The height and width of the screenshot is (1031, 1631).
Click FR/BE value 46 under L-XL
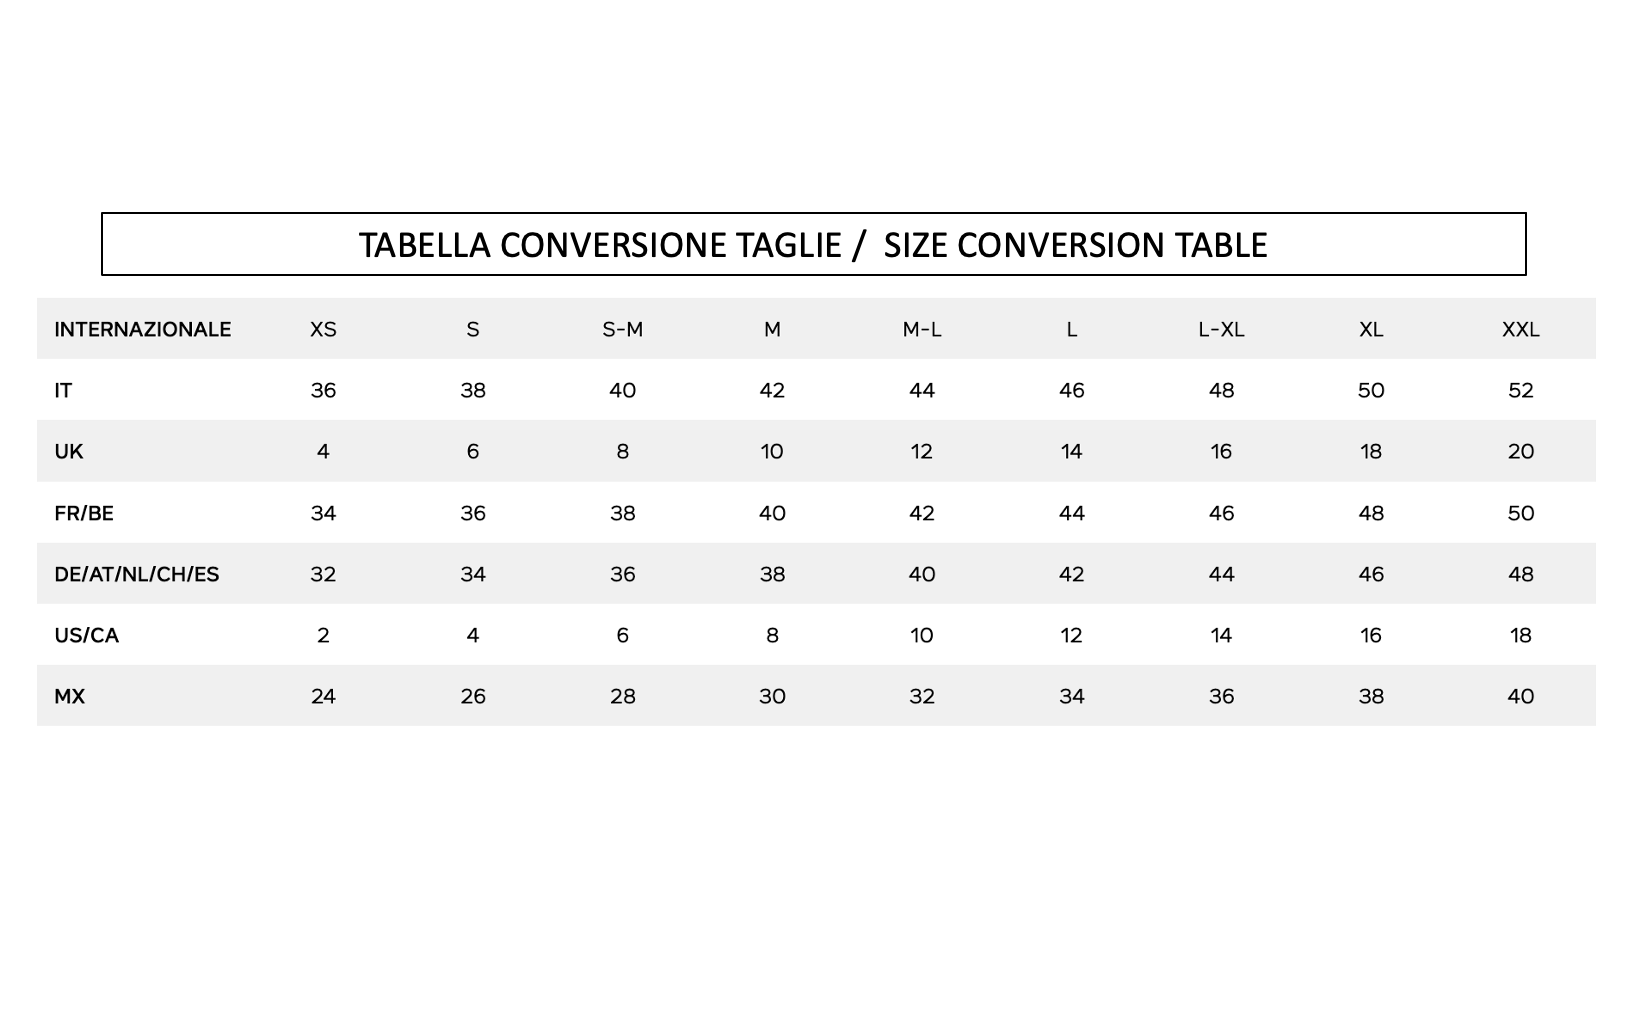pos(1221,514)
